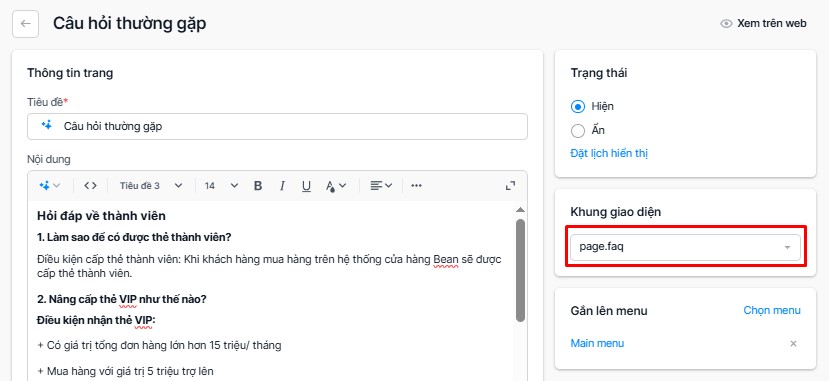Viewport: 829px width, 381px height.
Task: Show more toolbar options (three dots)
Action: [417, 185]
